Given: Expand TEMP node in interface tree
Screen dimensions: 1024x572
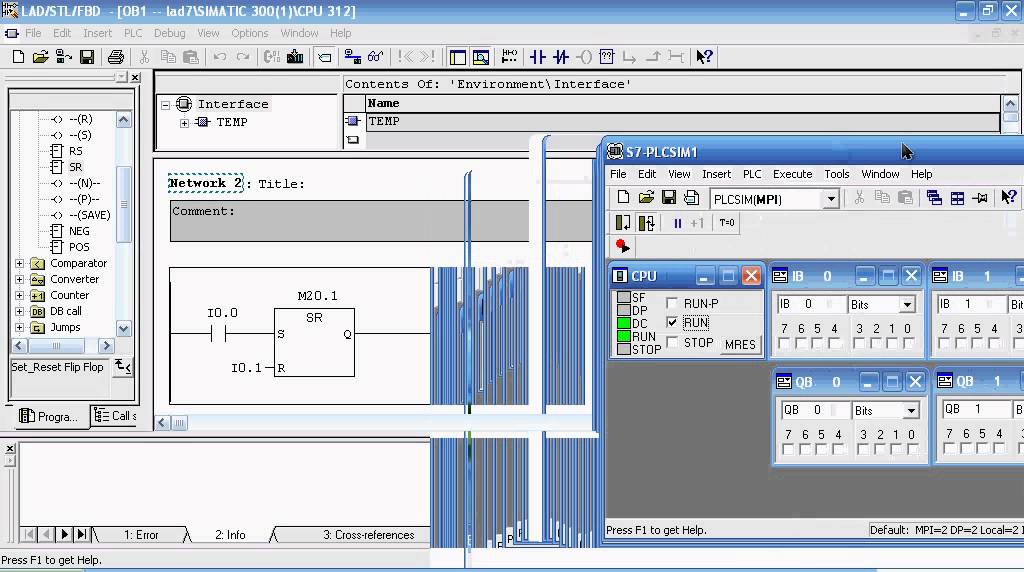Looking at the screenshot, I should (185, 123).
